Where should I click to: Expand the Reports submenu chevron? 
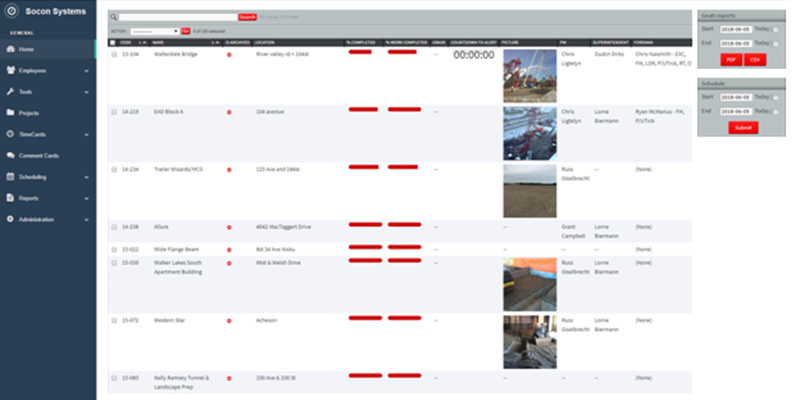87,198
